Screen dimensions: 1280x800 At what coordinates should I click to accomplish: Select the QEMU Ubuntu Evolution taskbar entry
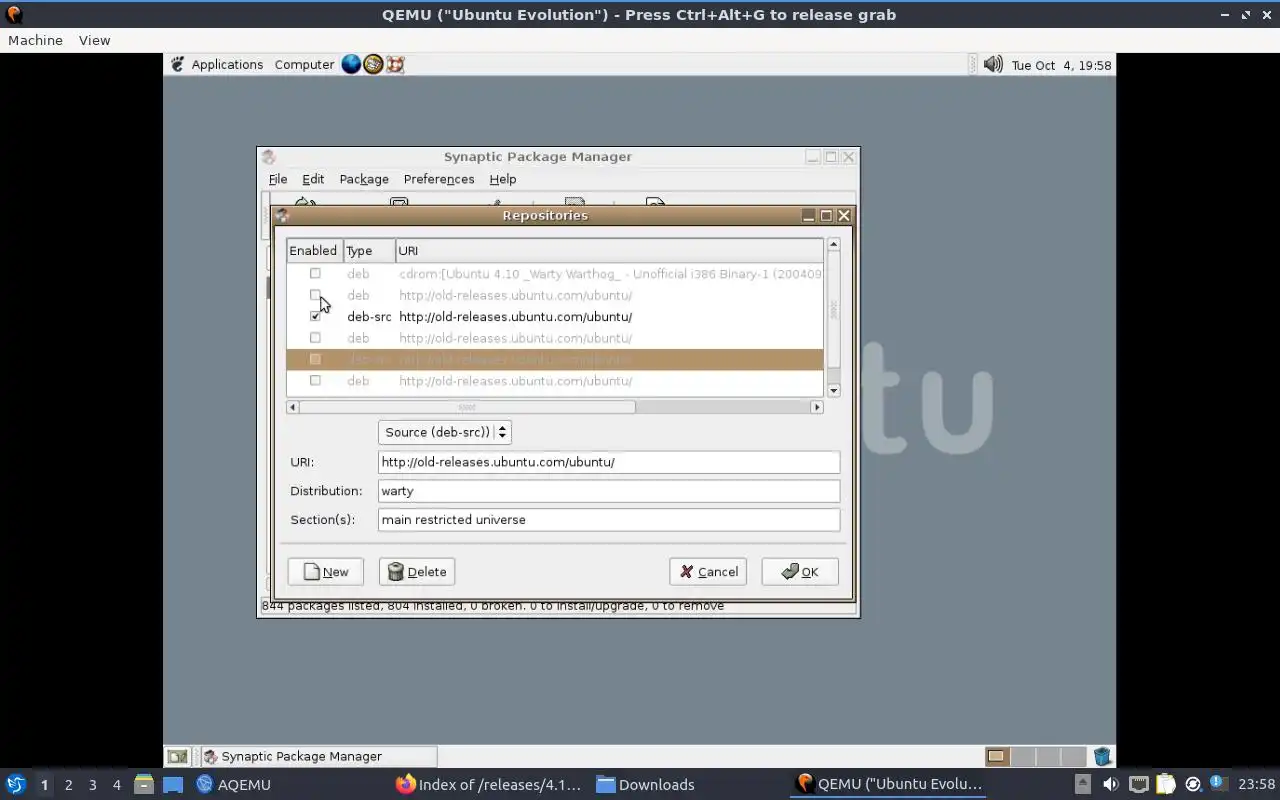tap(888, 784)
